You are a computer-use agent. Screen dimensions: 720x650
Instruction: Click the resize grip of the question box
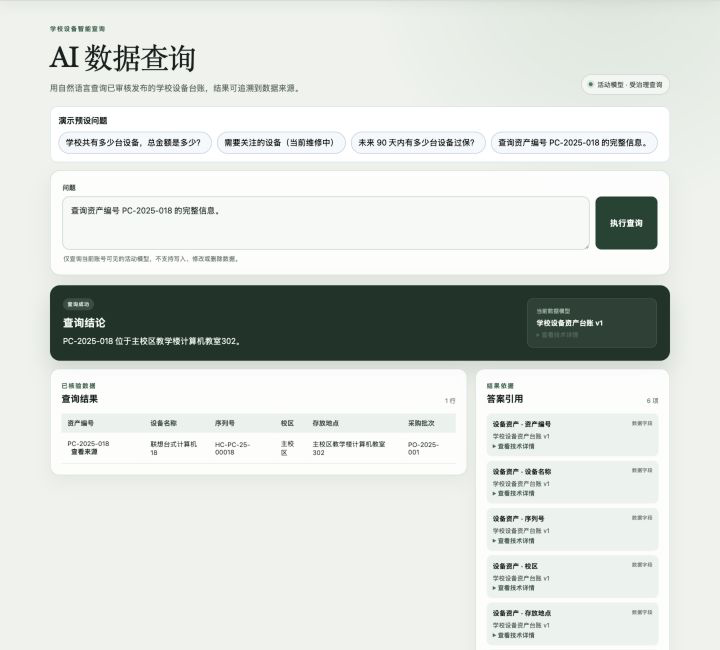tap(586, 247)
